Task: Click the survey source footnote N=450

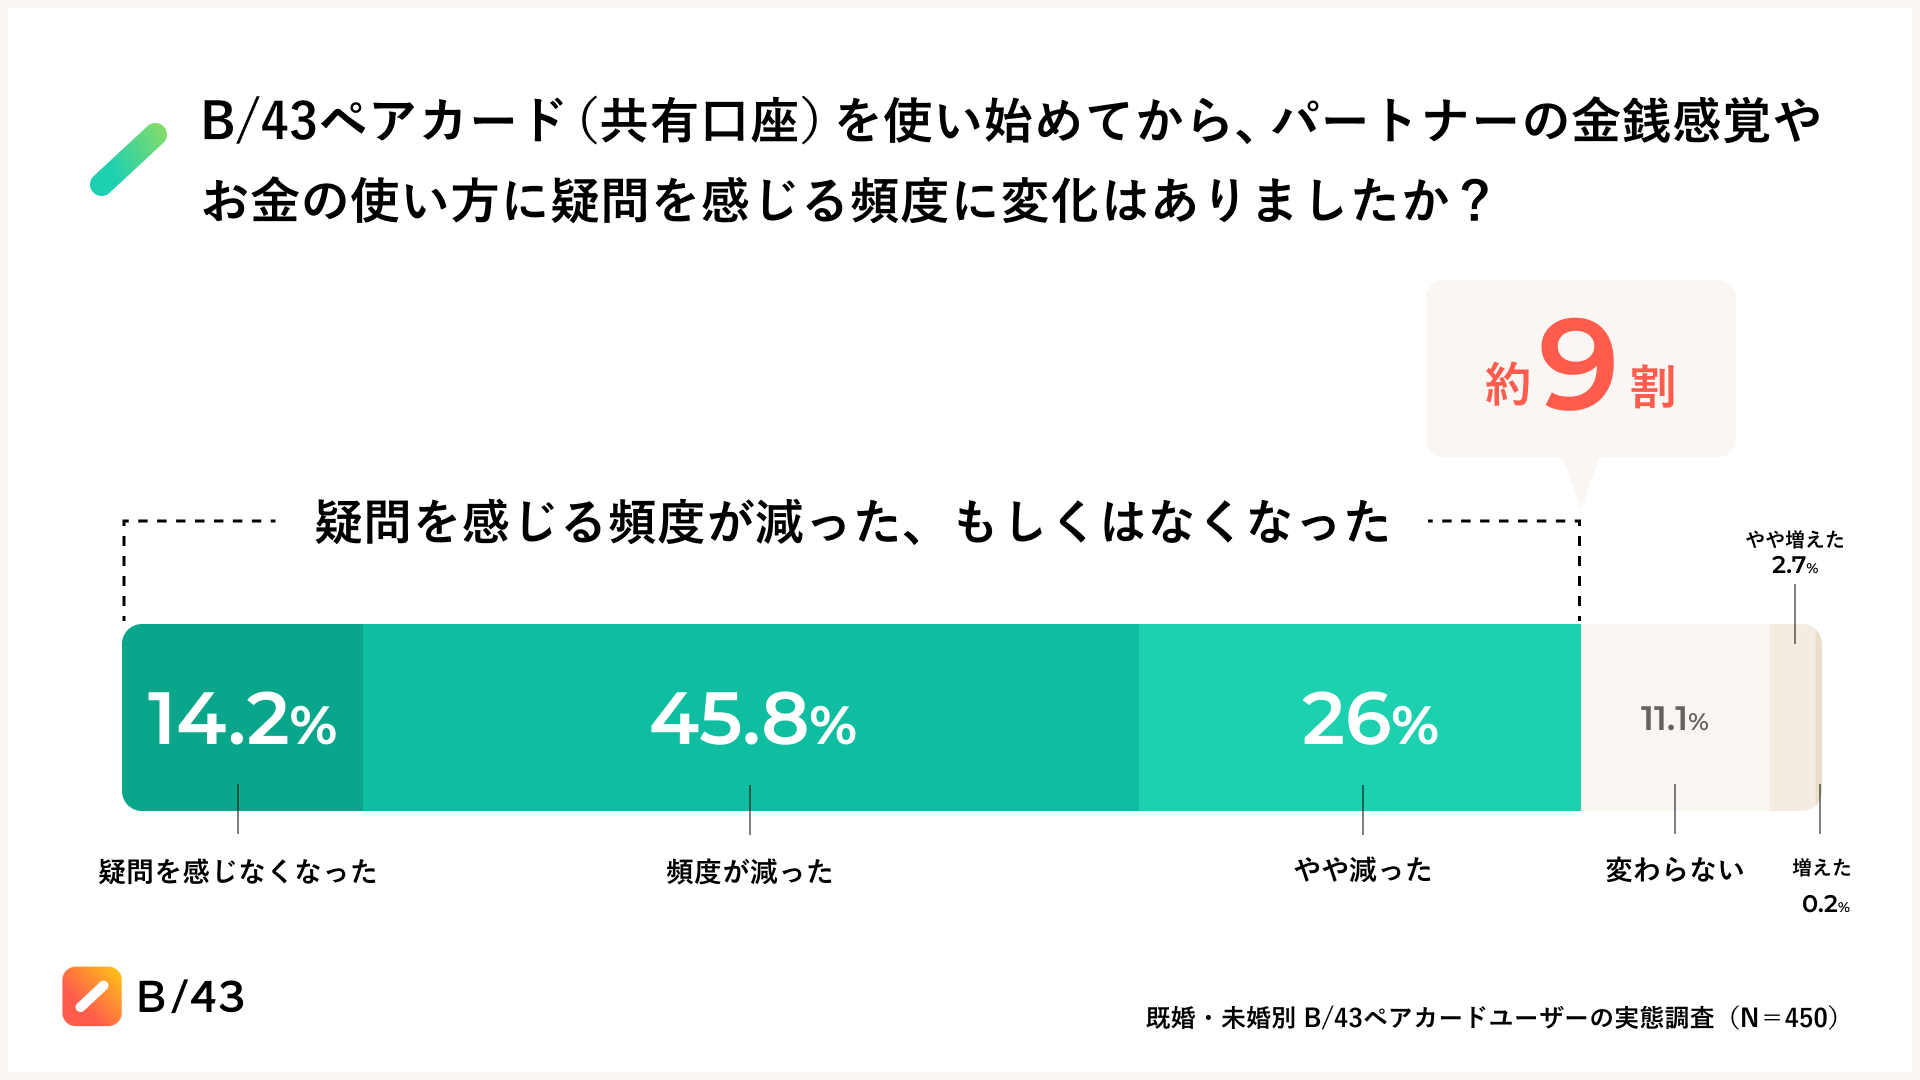Action: click(x=1492, y=1018)
